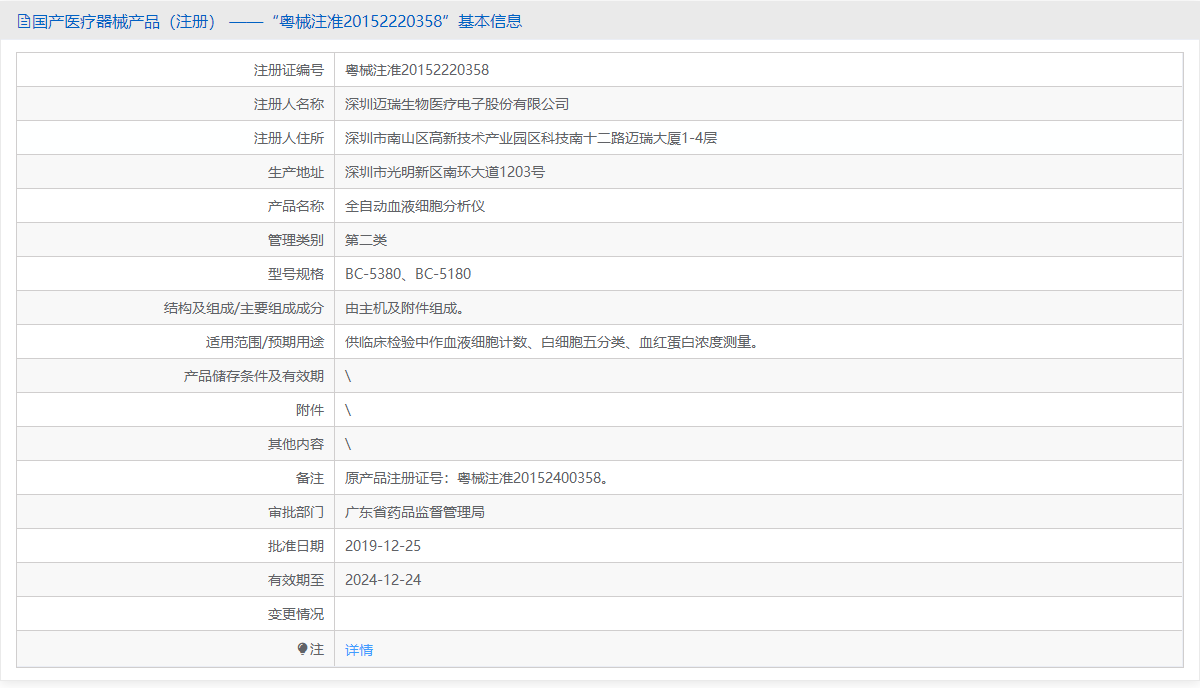The width and height of the screenshot is (1200, 688).
Task: Click the expiry date 2024-12-24
Action: click(383, 580)
